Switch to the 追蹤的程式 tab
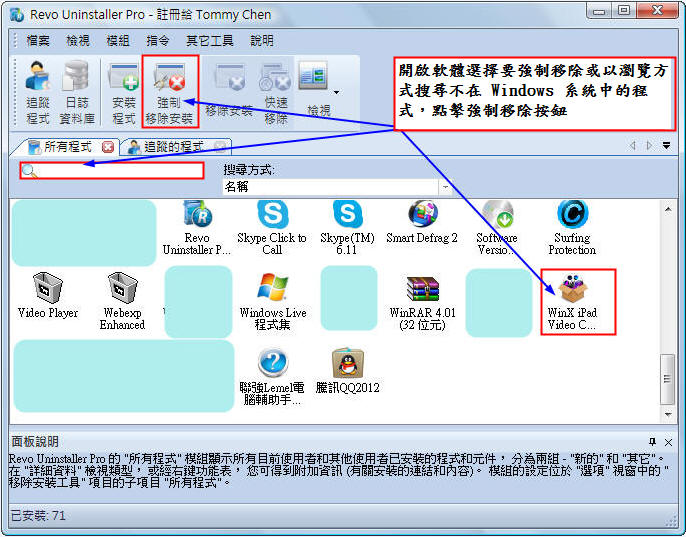Screen dimensions: 686x537 (x=169, y=147)
